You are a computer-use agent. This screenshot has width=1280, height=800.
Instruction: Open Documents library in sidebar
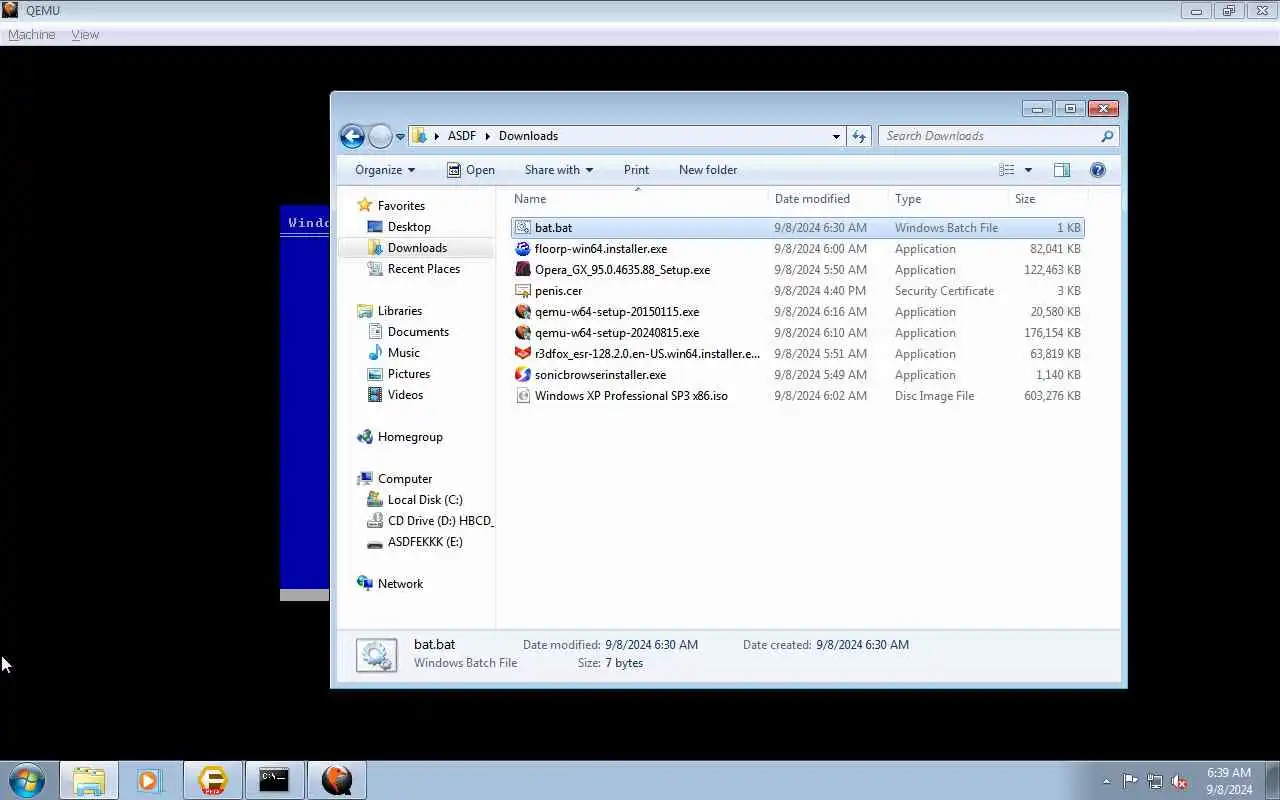[x=418, y=332]
